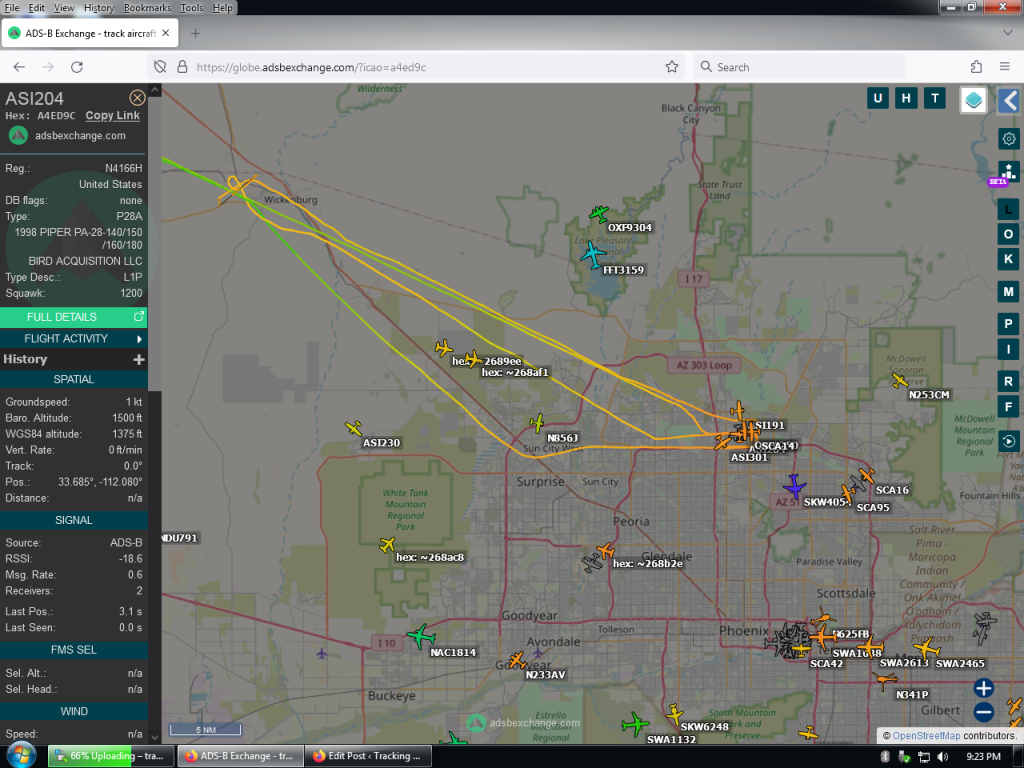Zoom out the map with minus
Image resolution: width=1024 pixels, height=768 pixels.
click(984, 712)
